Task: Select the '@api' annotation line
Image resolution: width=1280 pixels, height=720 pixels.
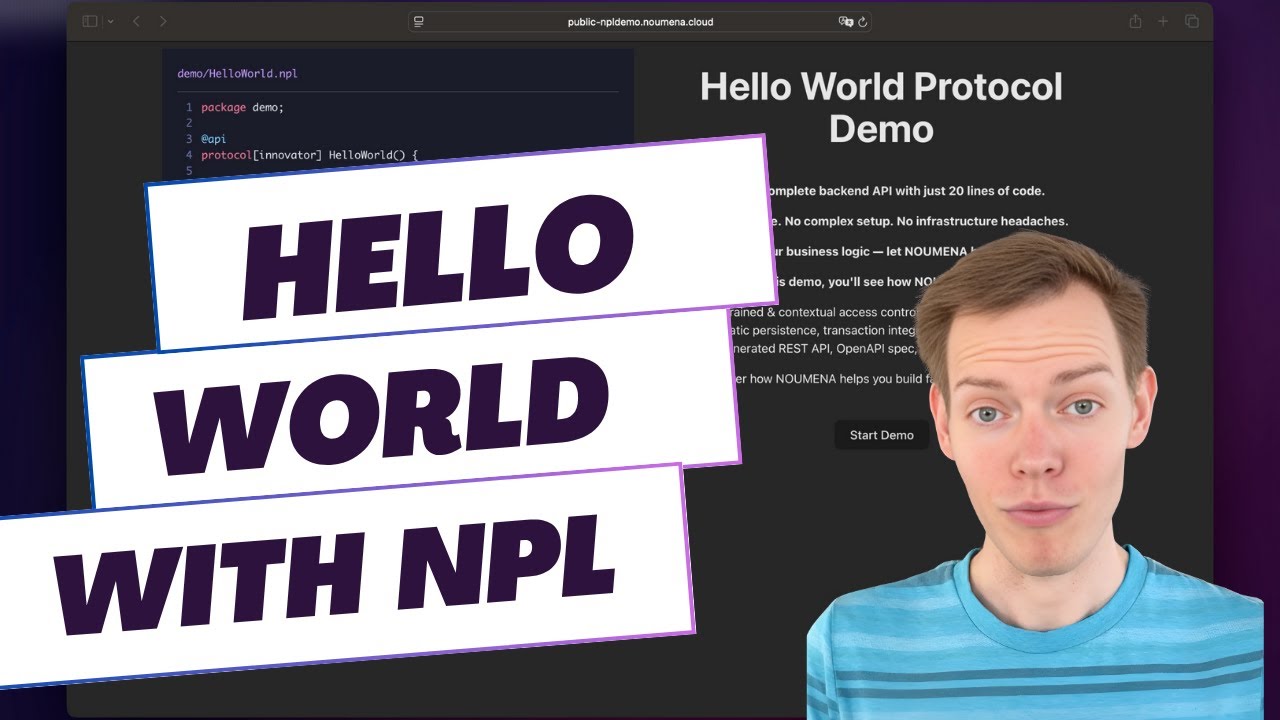Action: tap(214, 139)
